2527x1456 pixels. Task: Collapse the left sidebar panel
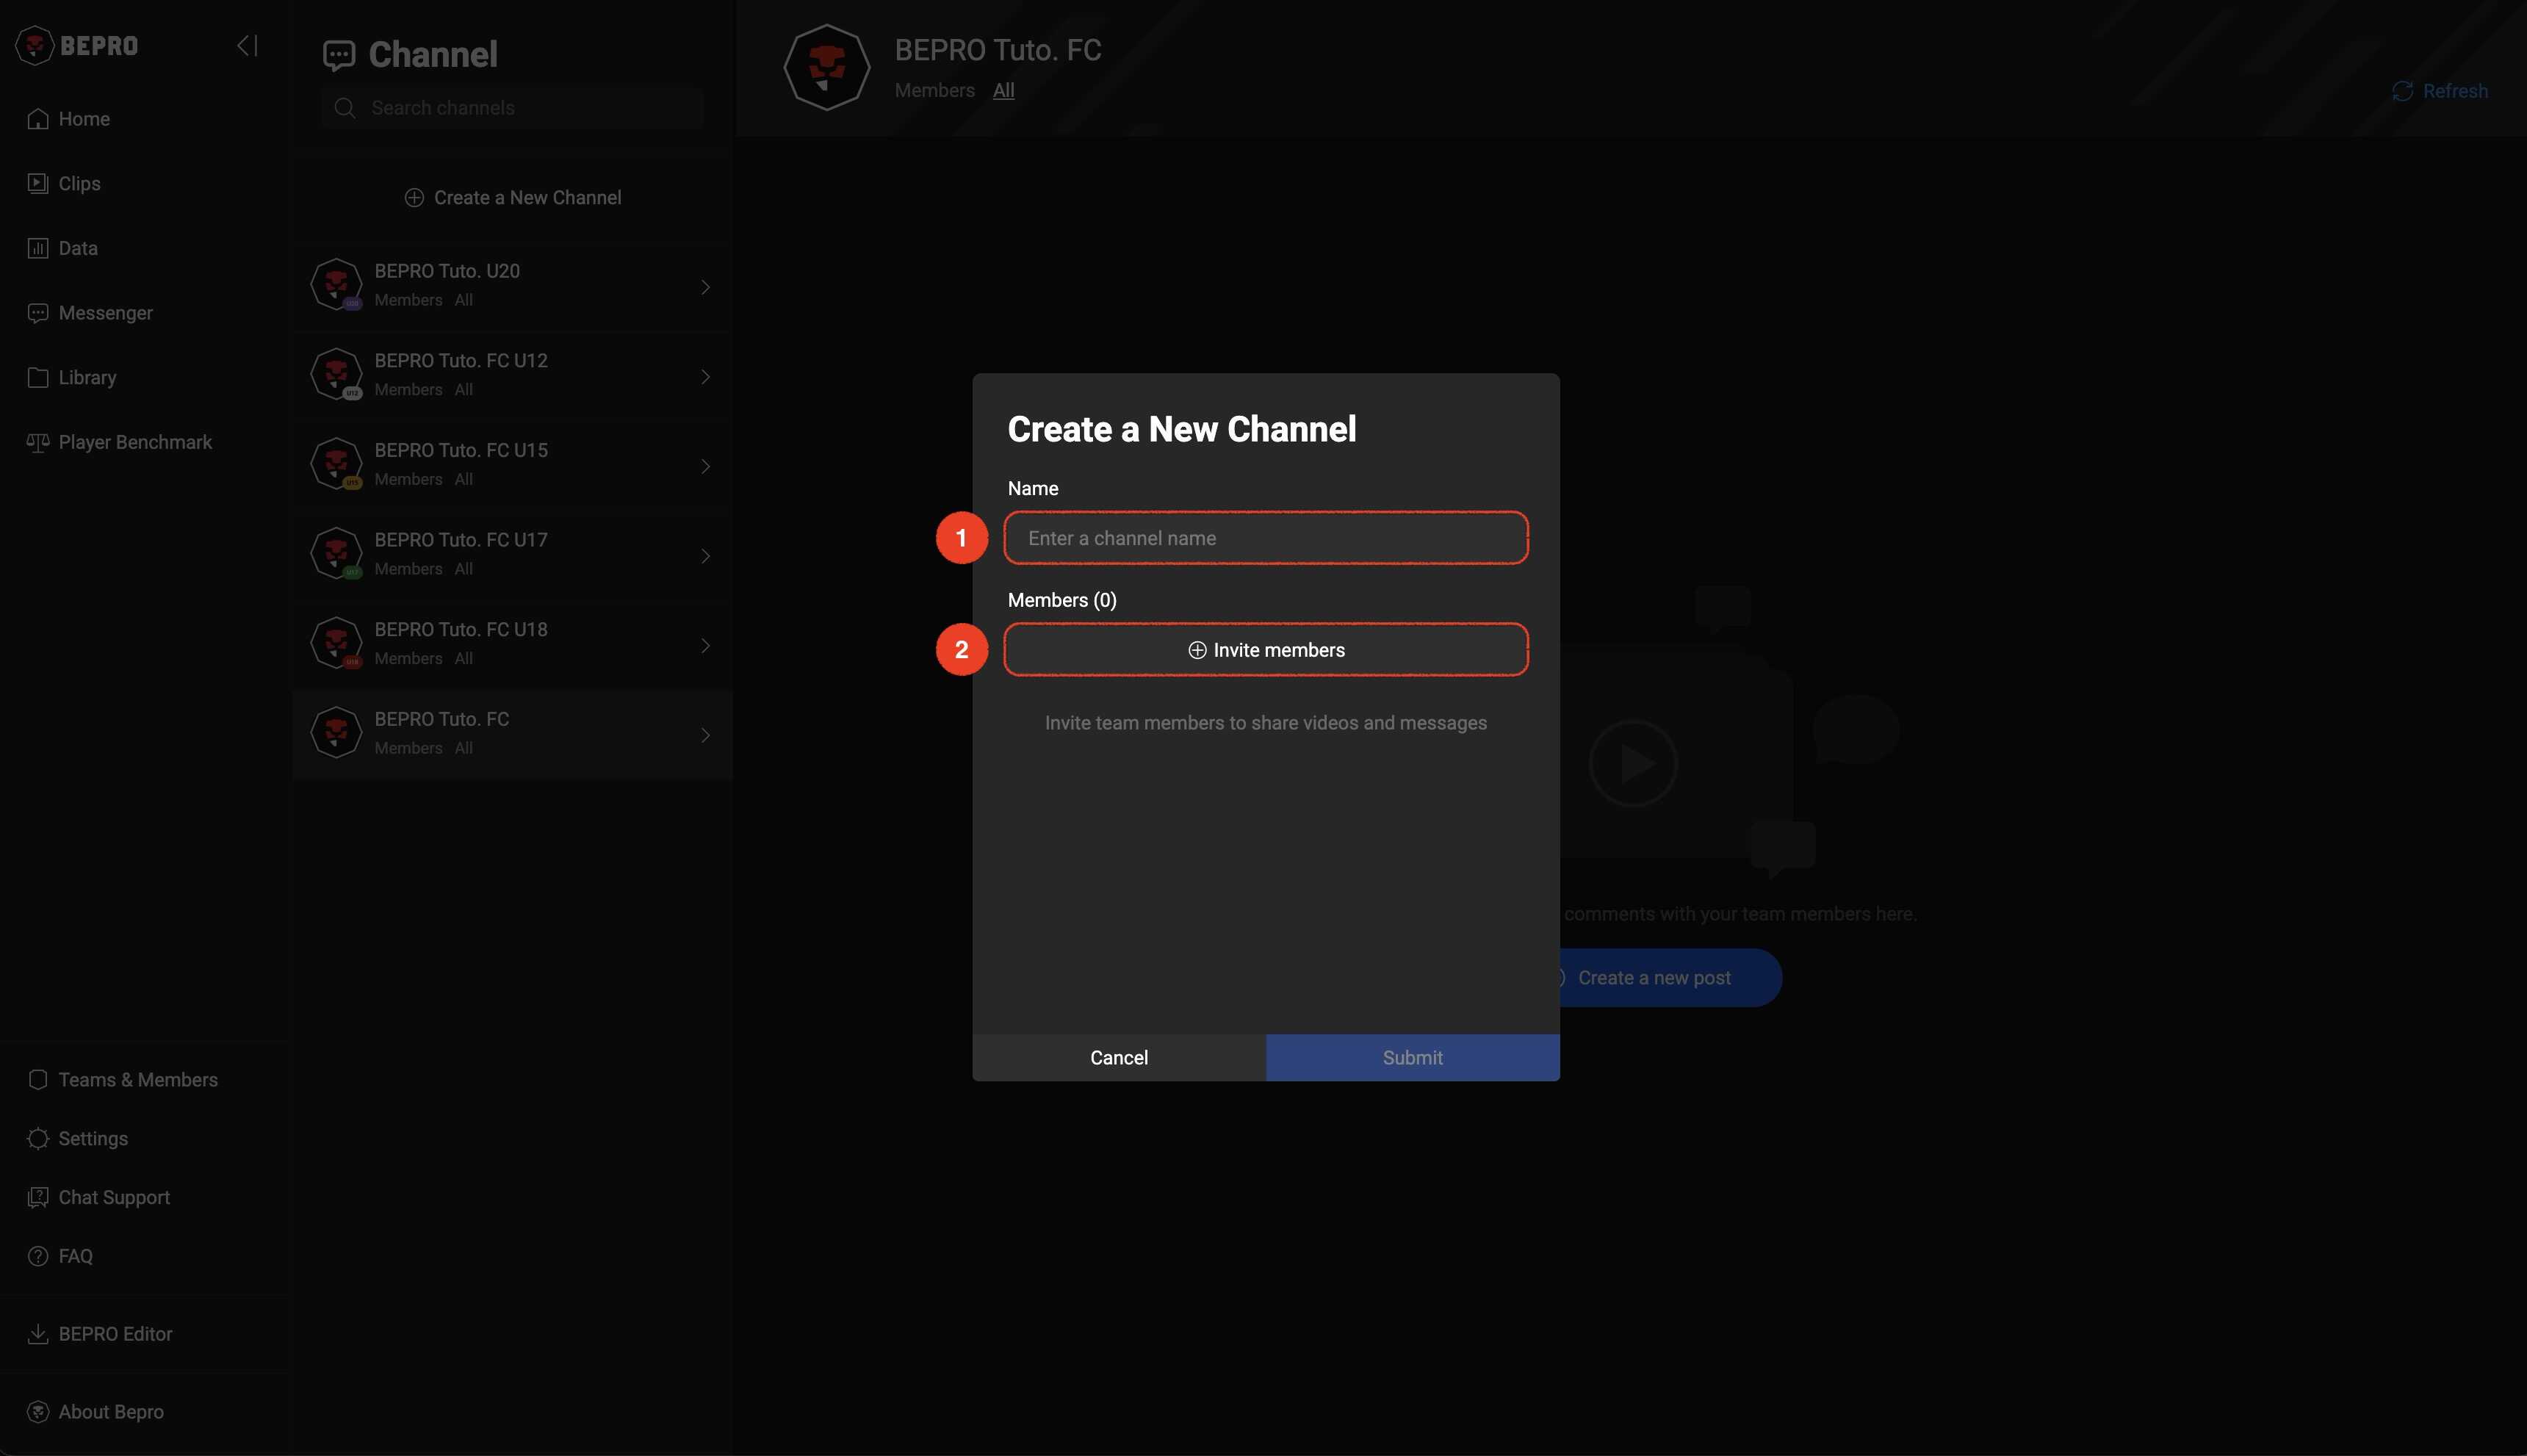coord(247,46)
